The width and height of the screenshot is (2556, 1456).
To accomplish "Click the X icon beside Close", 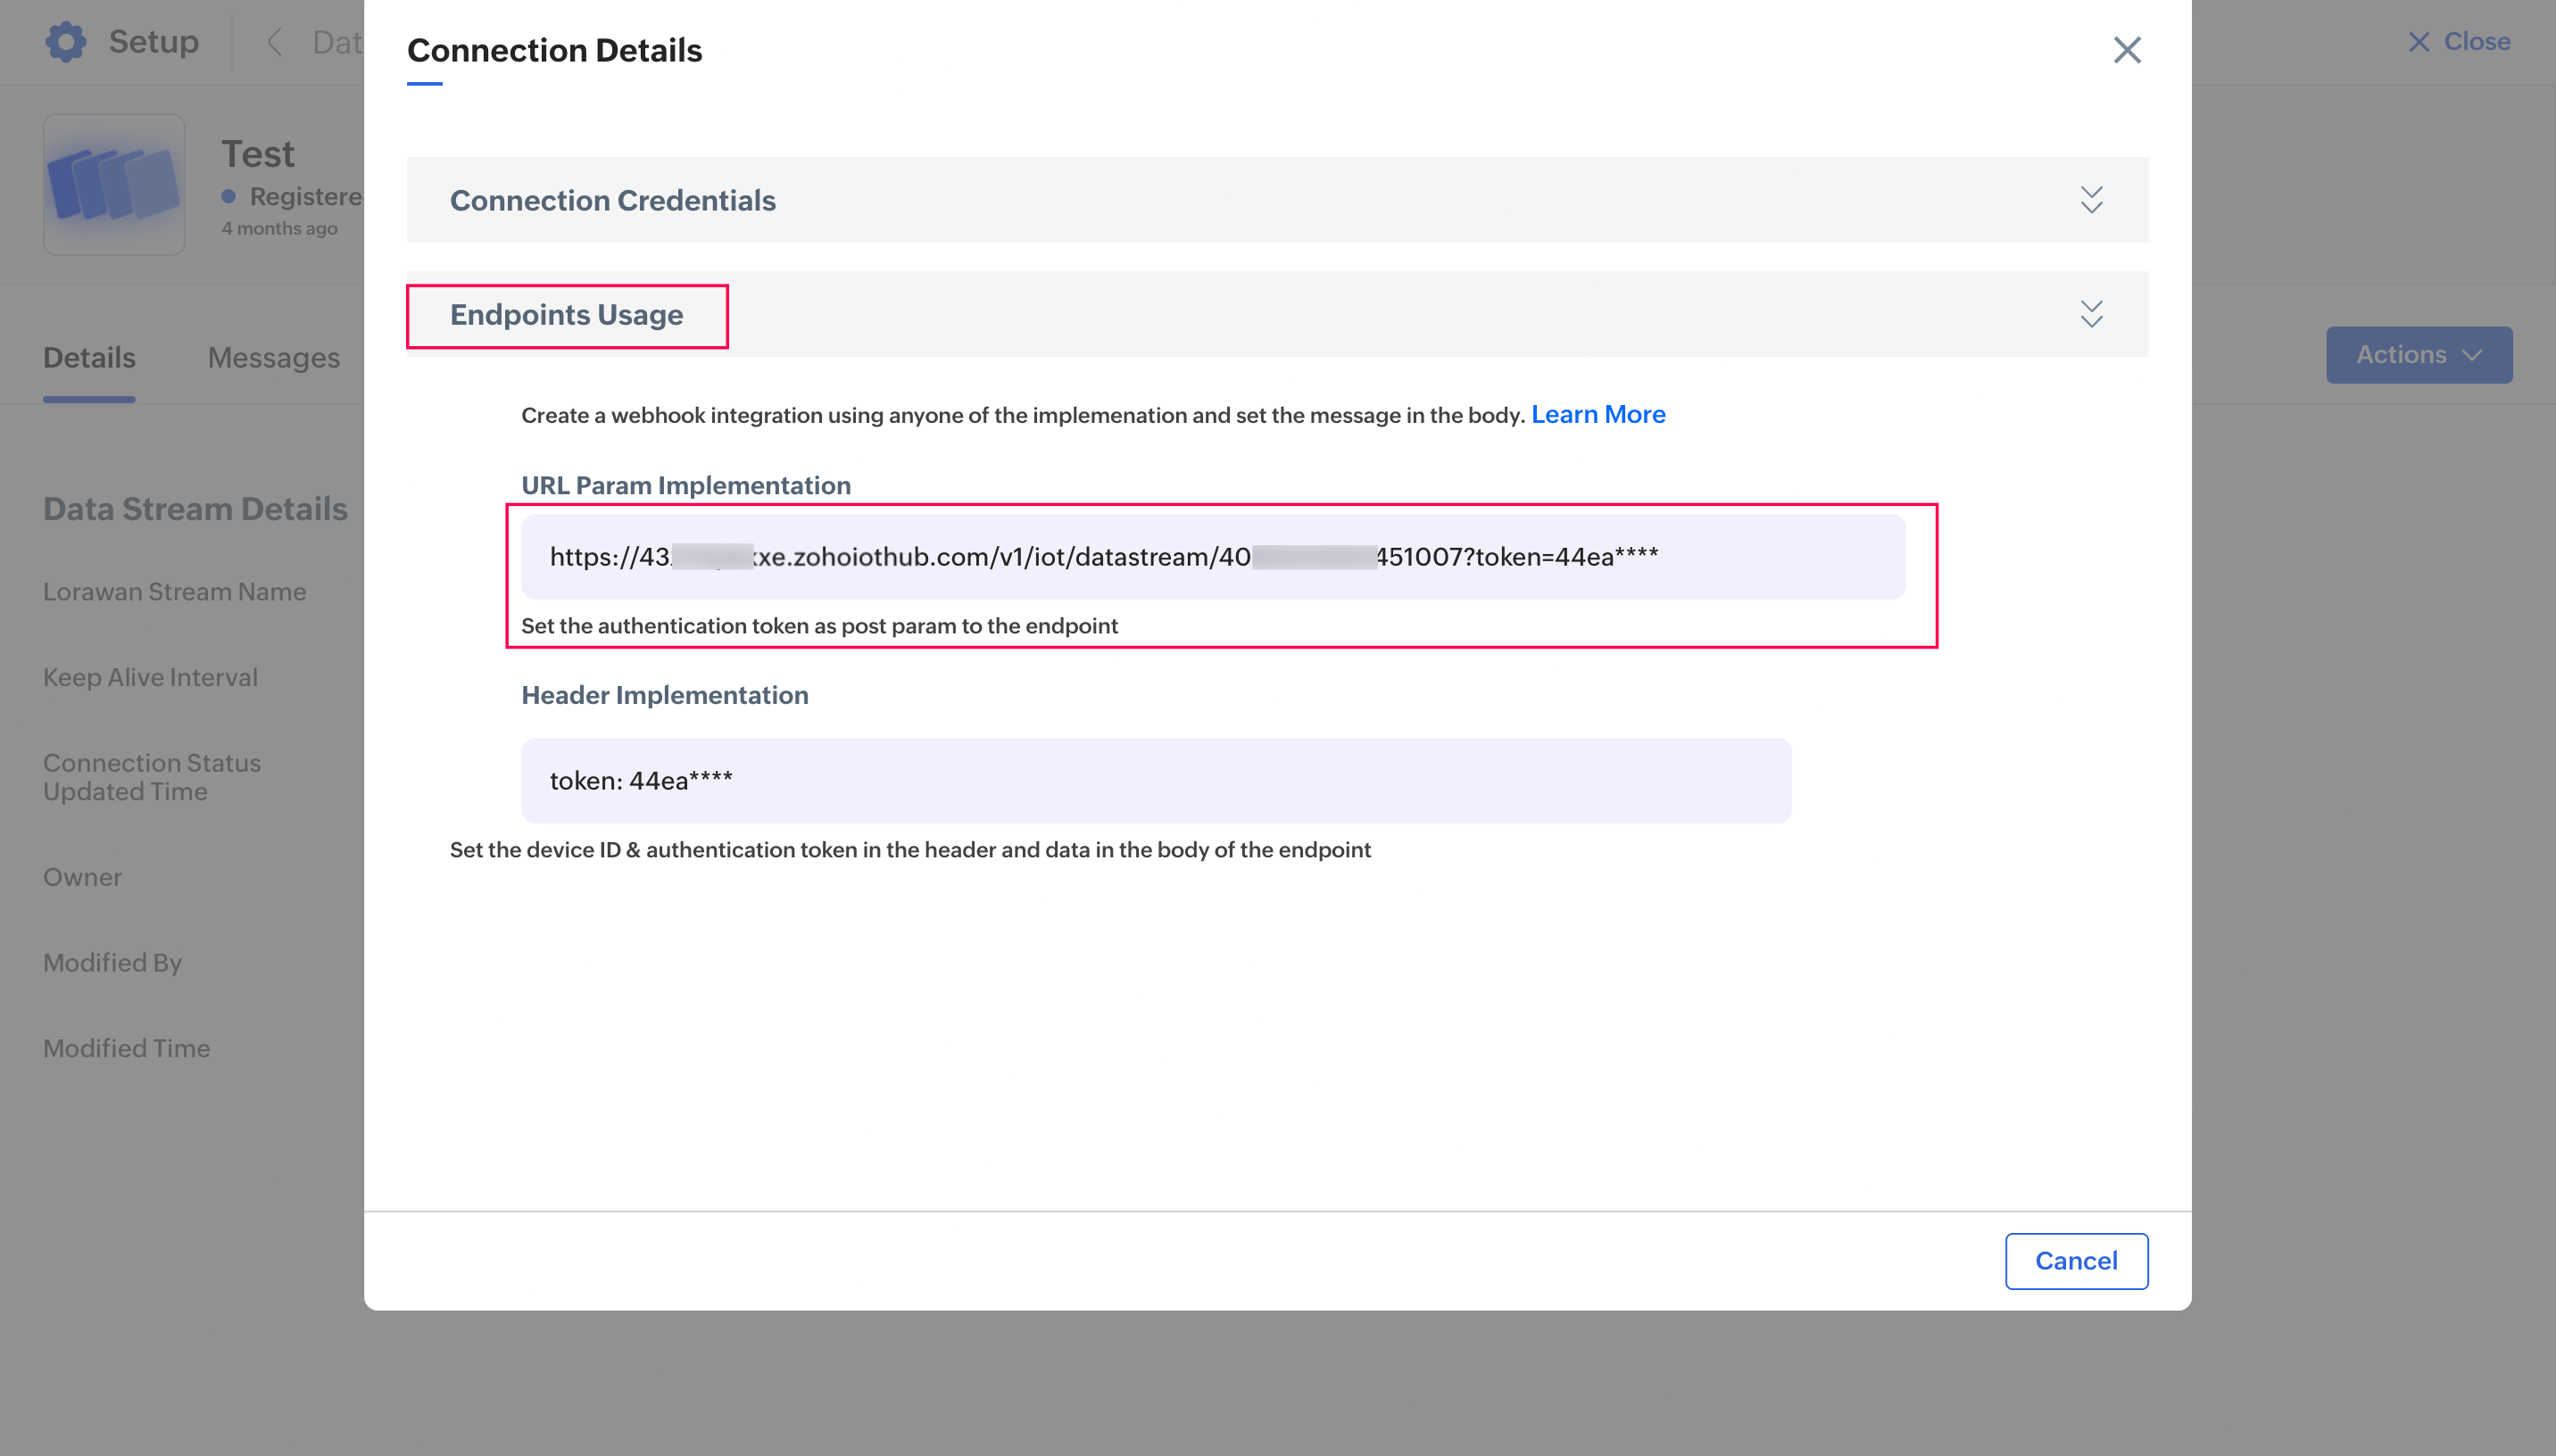I will 2418,42.
